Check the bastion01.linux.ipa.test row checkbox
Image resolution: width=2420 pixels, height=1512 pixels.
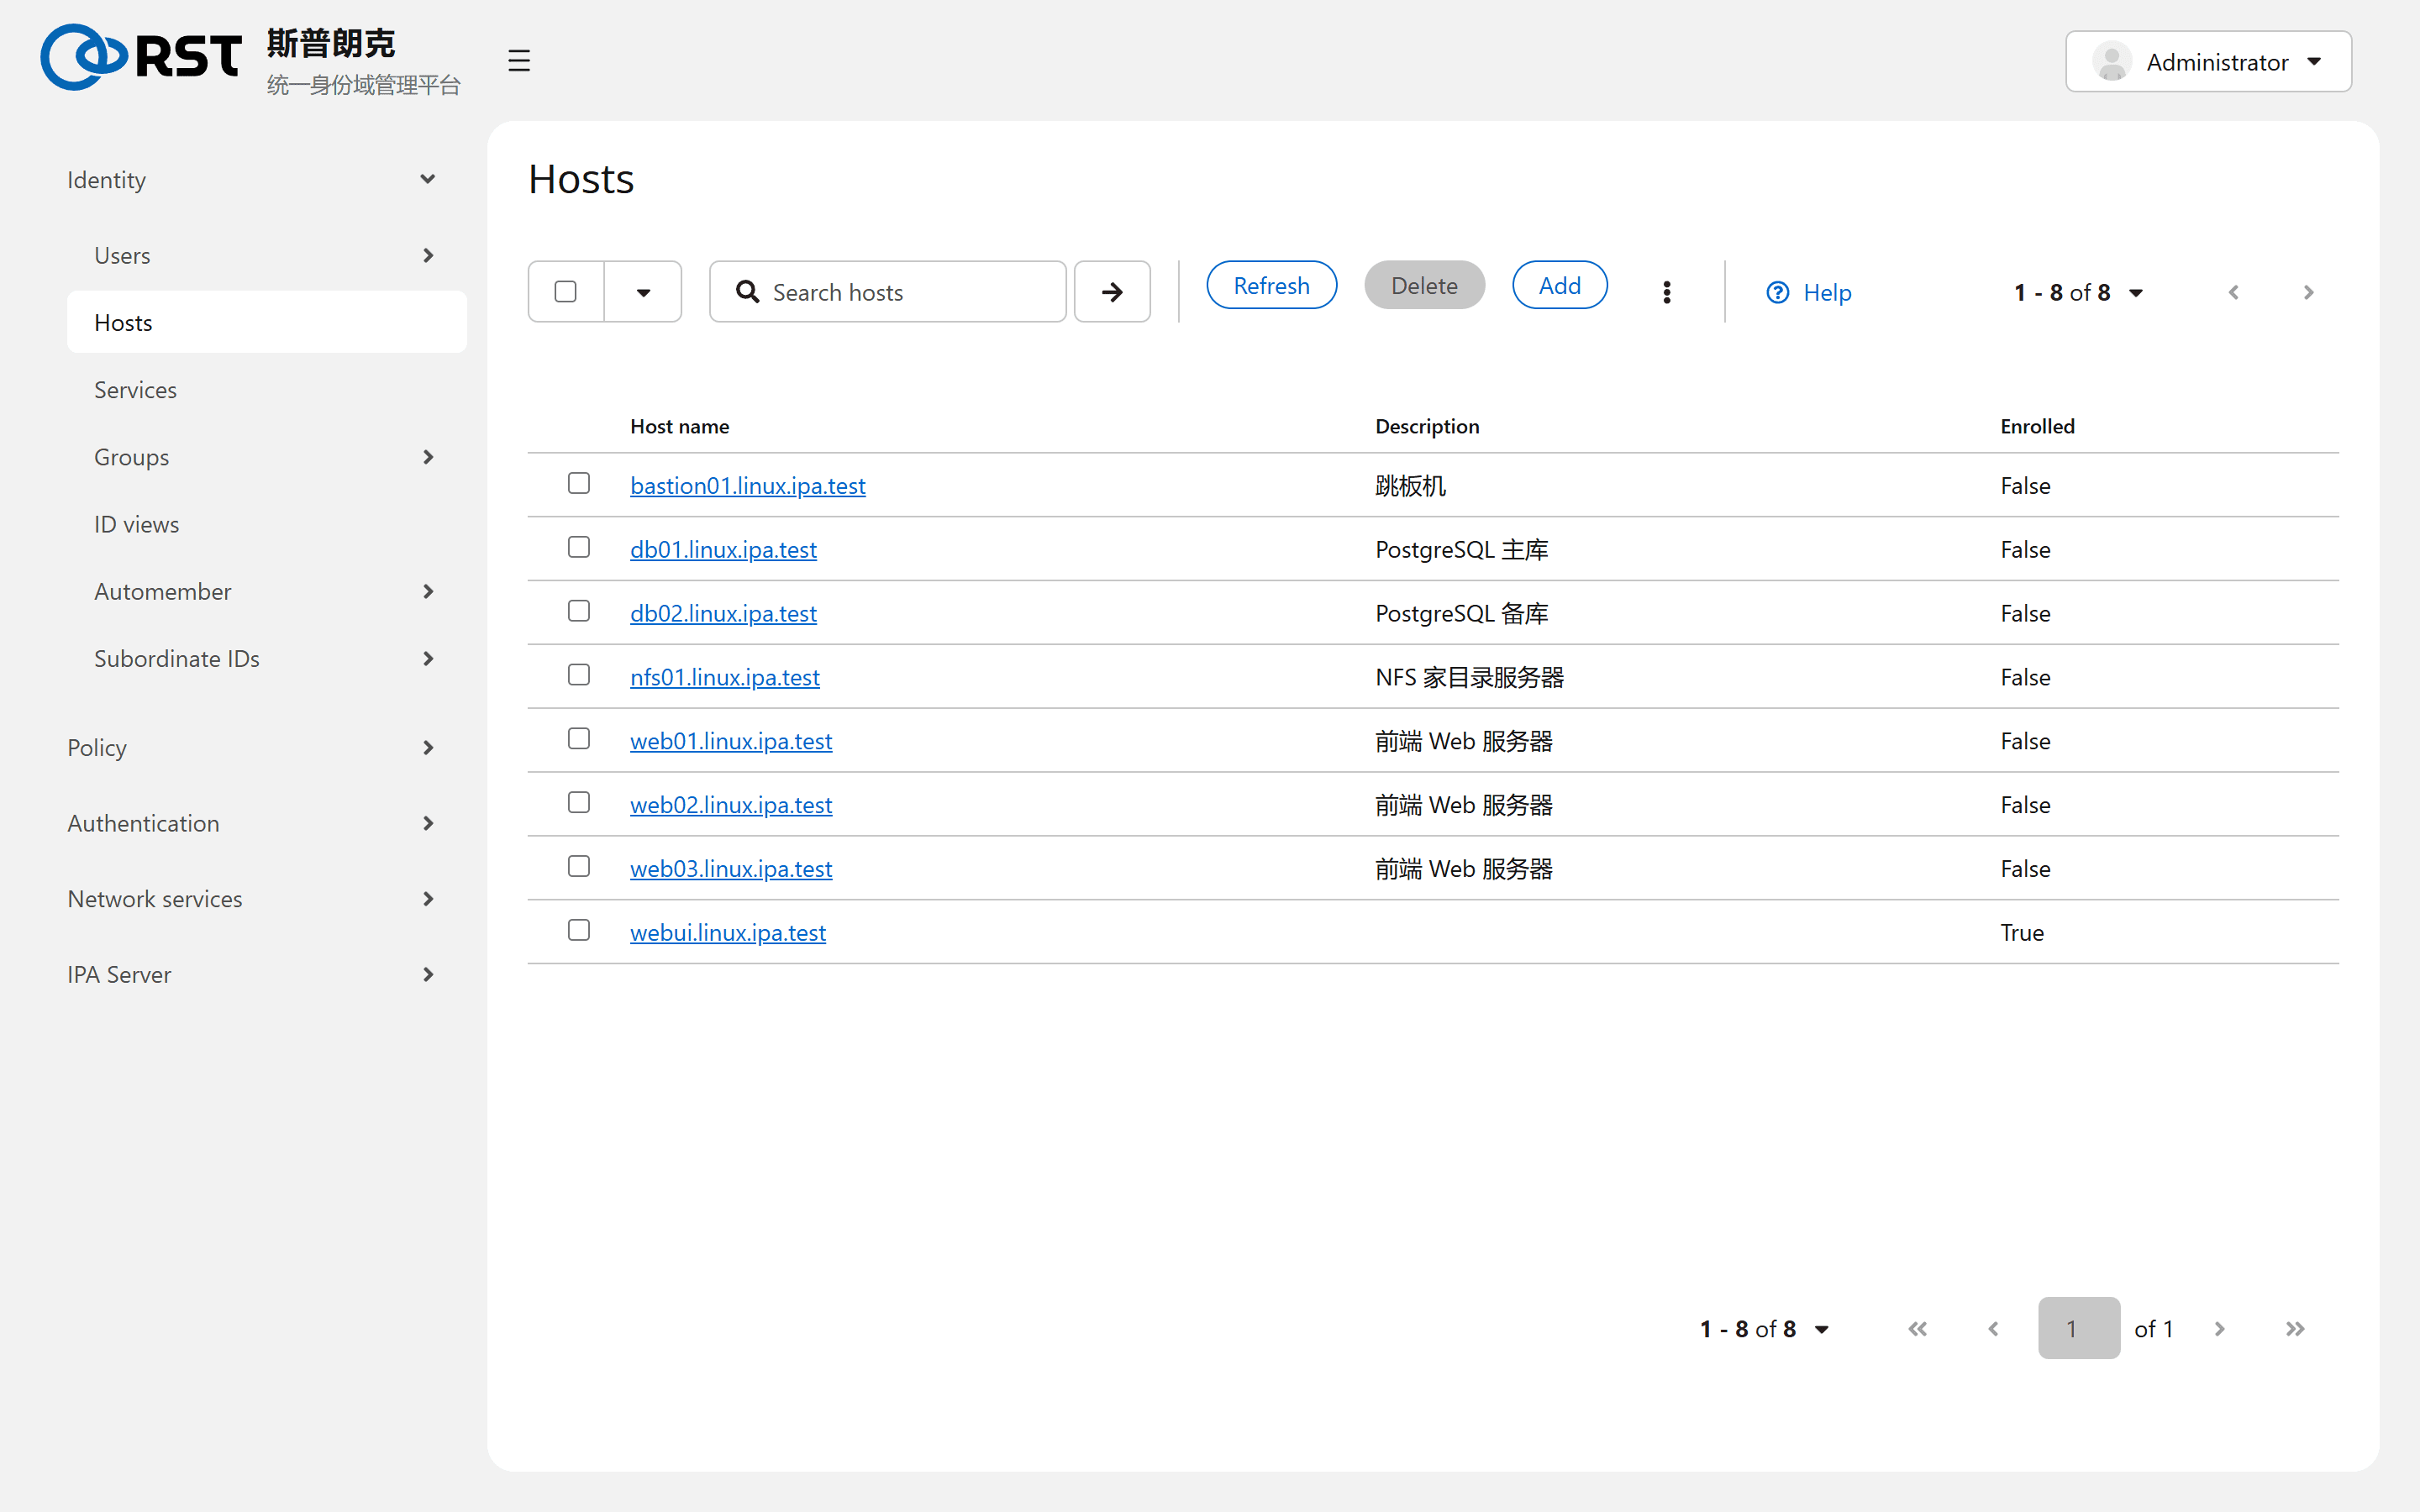tap(578, 483)
